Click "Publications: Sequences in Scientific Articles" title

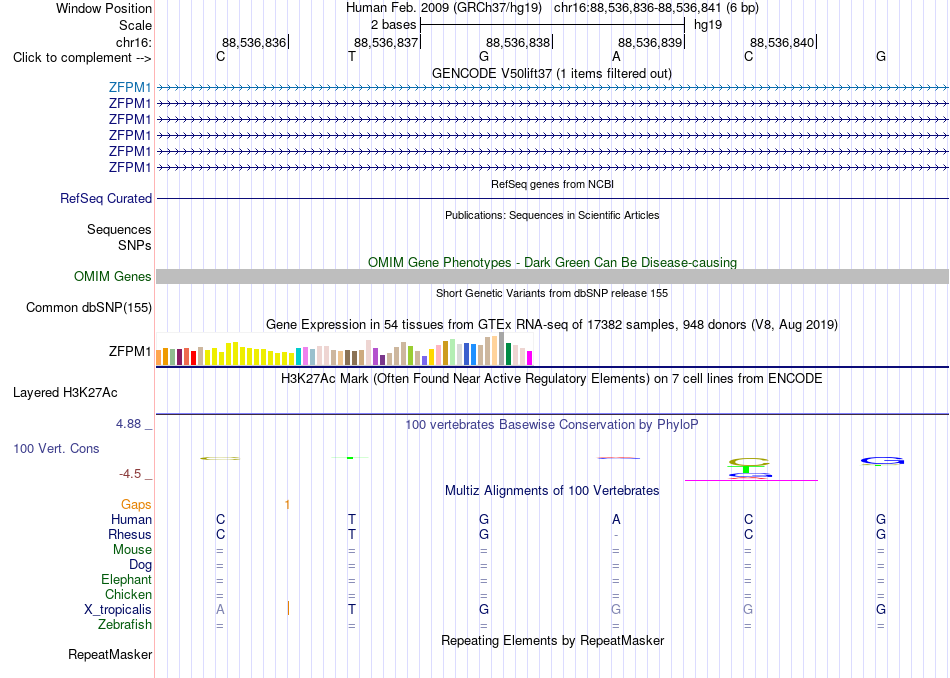point(552,215)
